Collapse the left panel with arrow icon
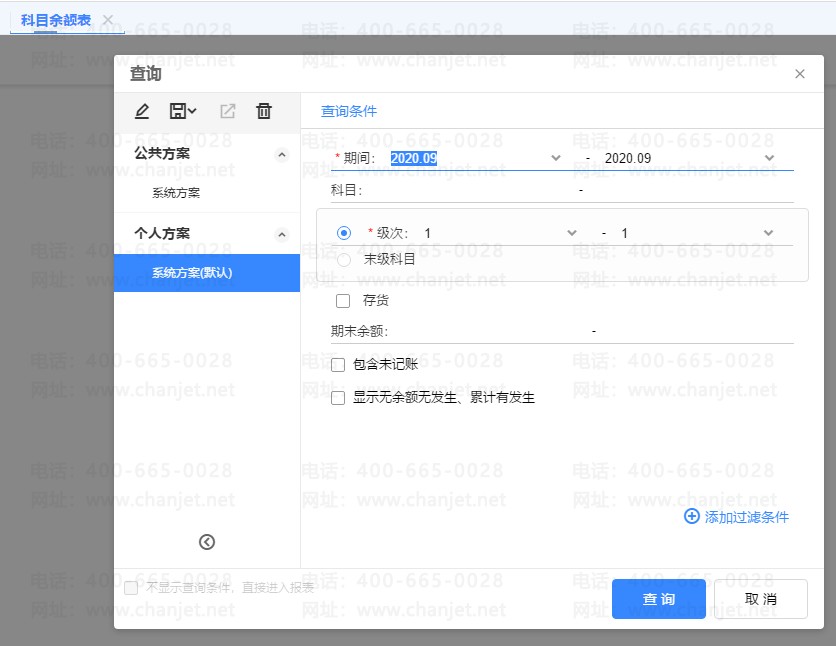 [207, 542]
